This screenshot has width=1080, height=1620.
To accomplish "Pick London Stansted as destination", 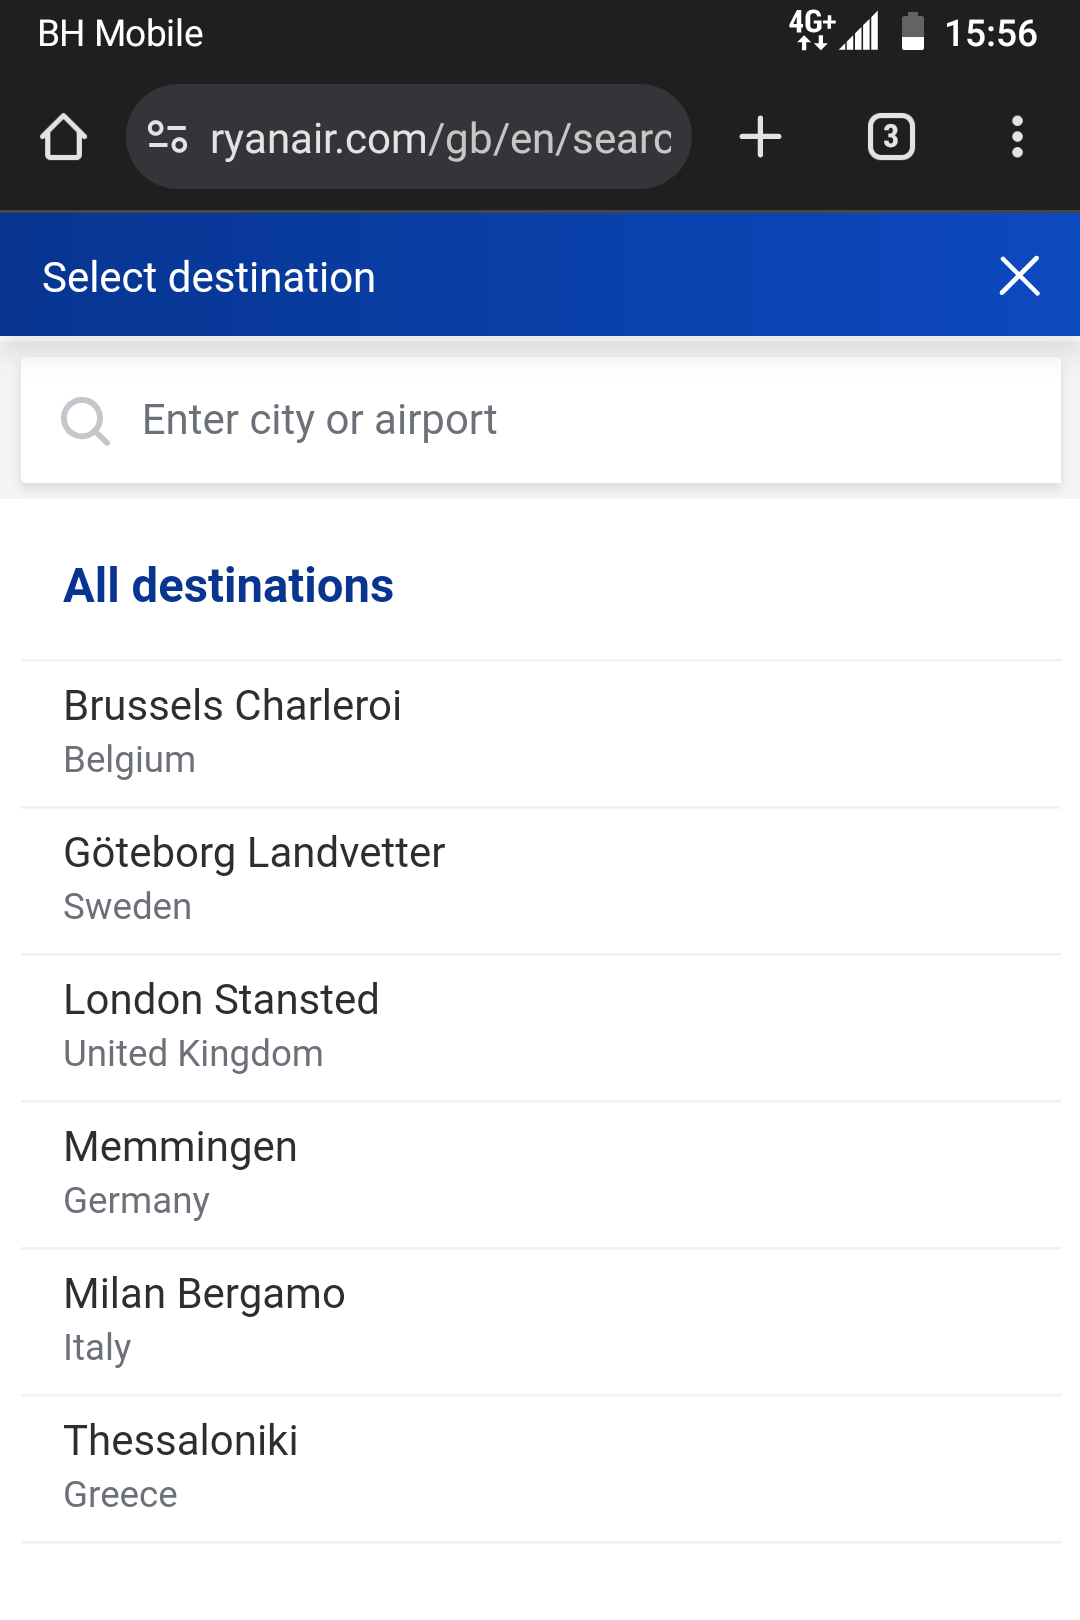I will pos(541,1028).
